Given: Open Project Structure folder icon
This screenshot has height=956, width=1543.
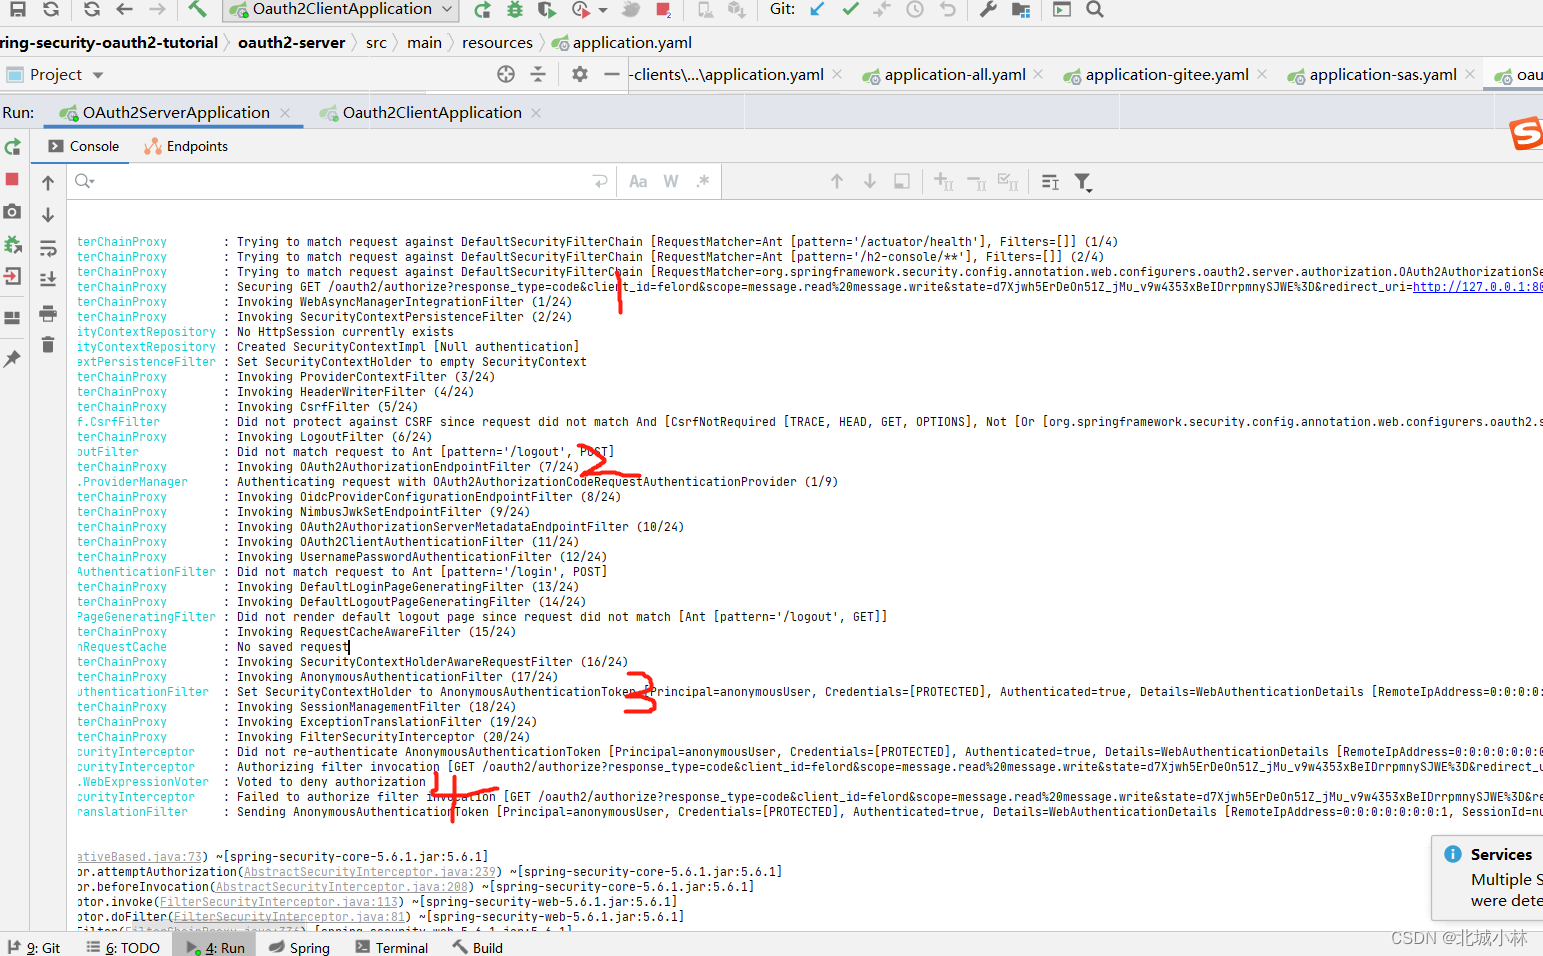Looking at the screenshot, I should click(x=1021, y=9).
